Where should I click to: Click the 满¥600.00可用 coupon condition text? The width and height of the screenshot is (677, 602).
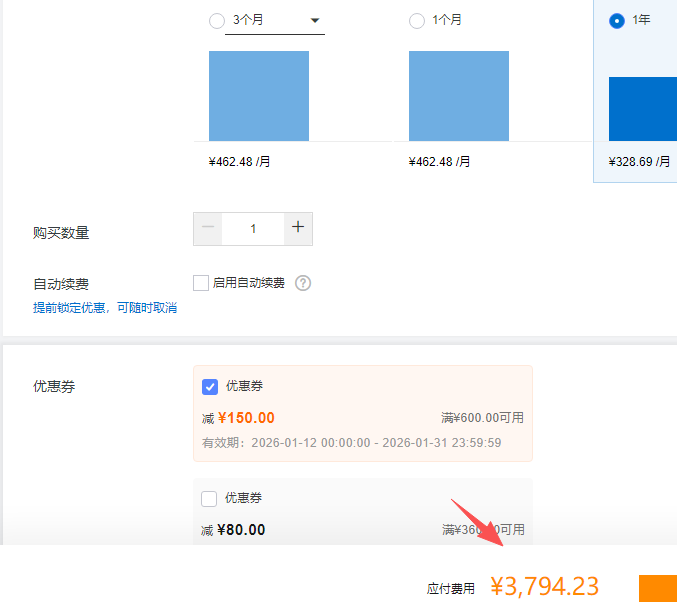coord(482,418)
